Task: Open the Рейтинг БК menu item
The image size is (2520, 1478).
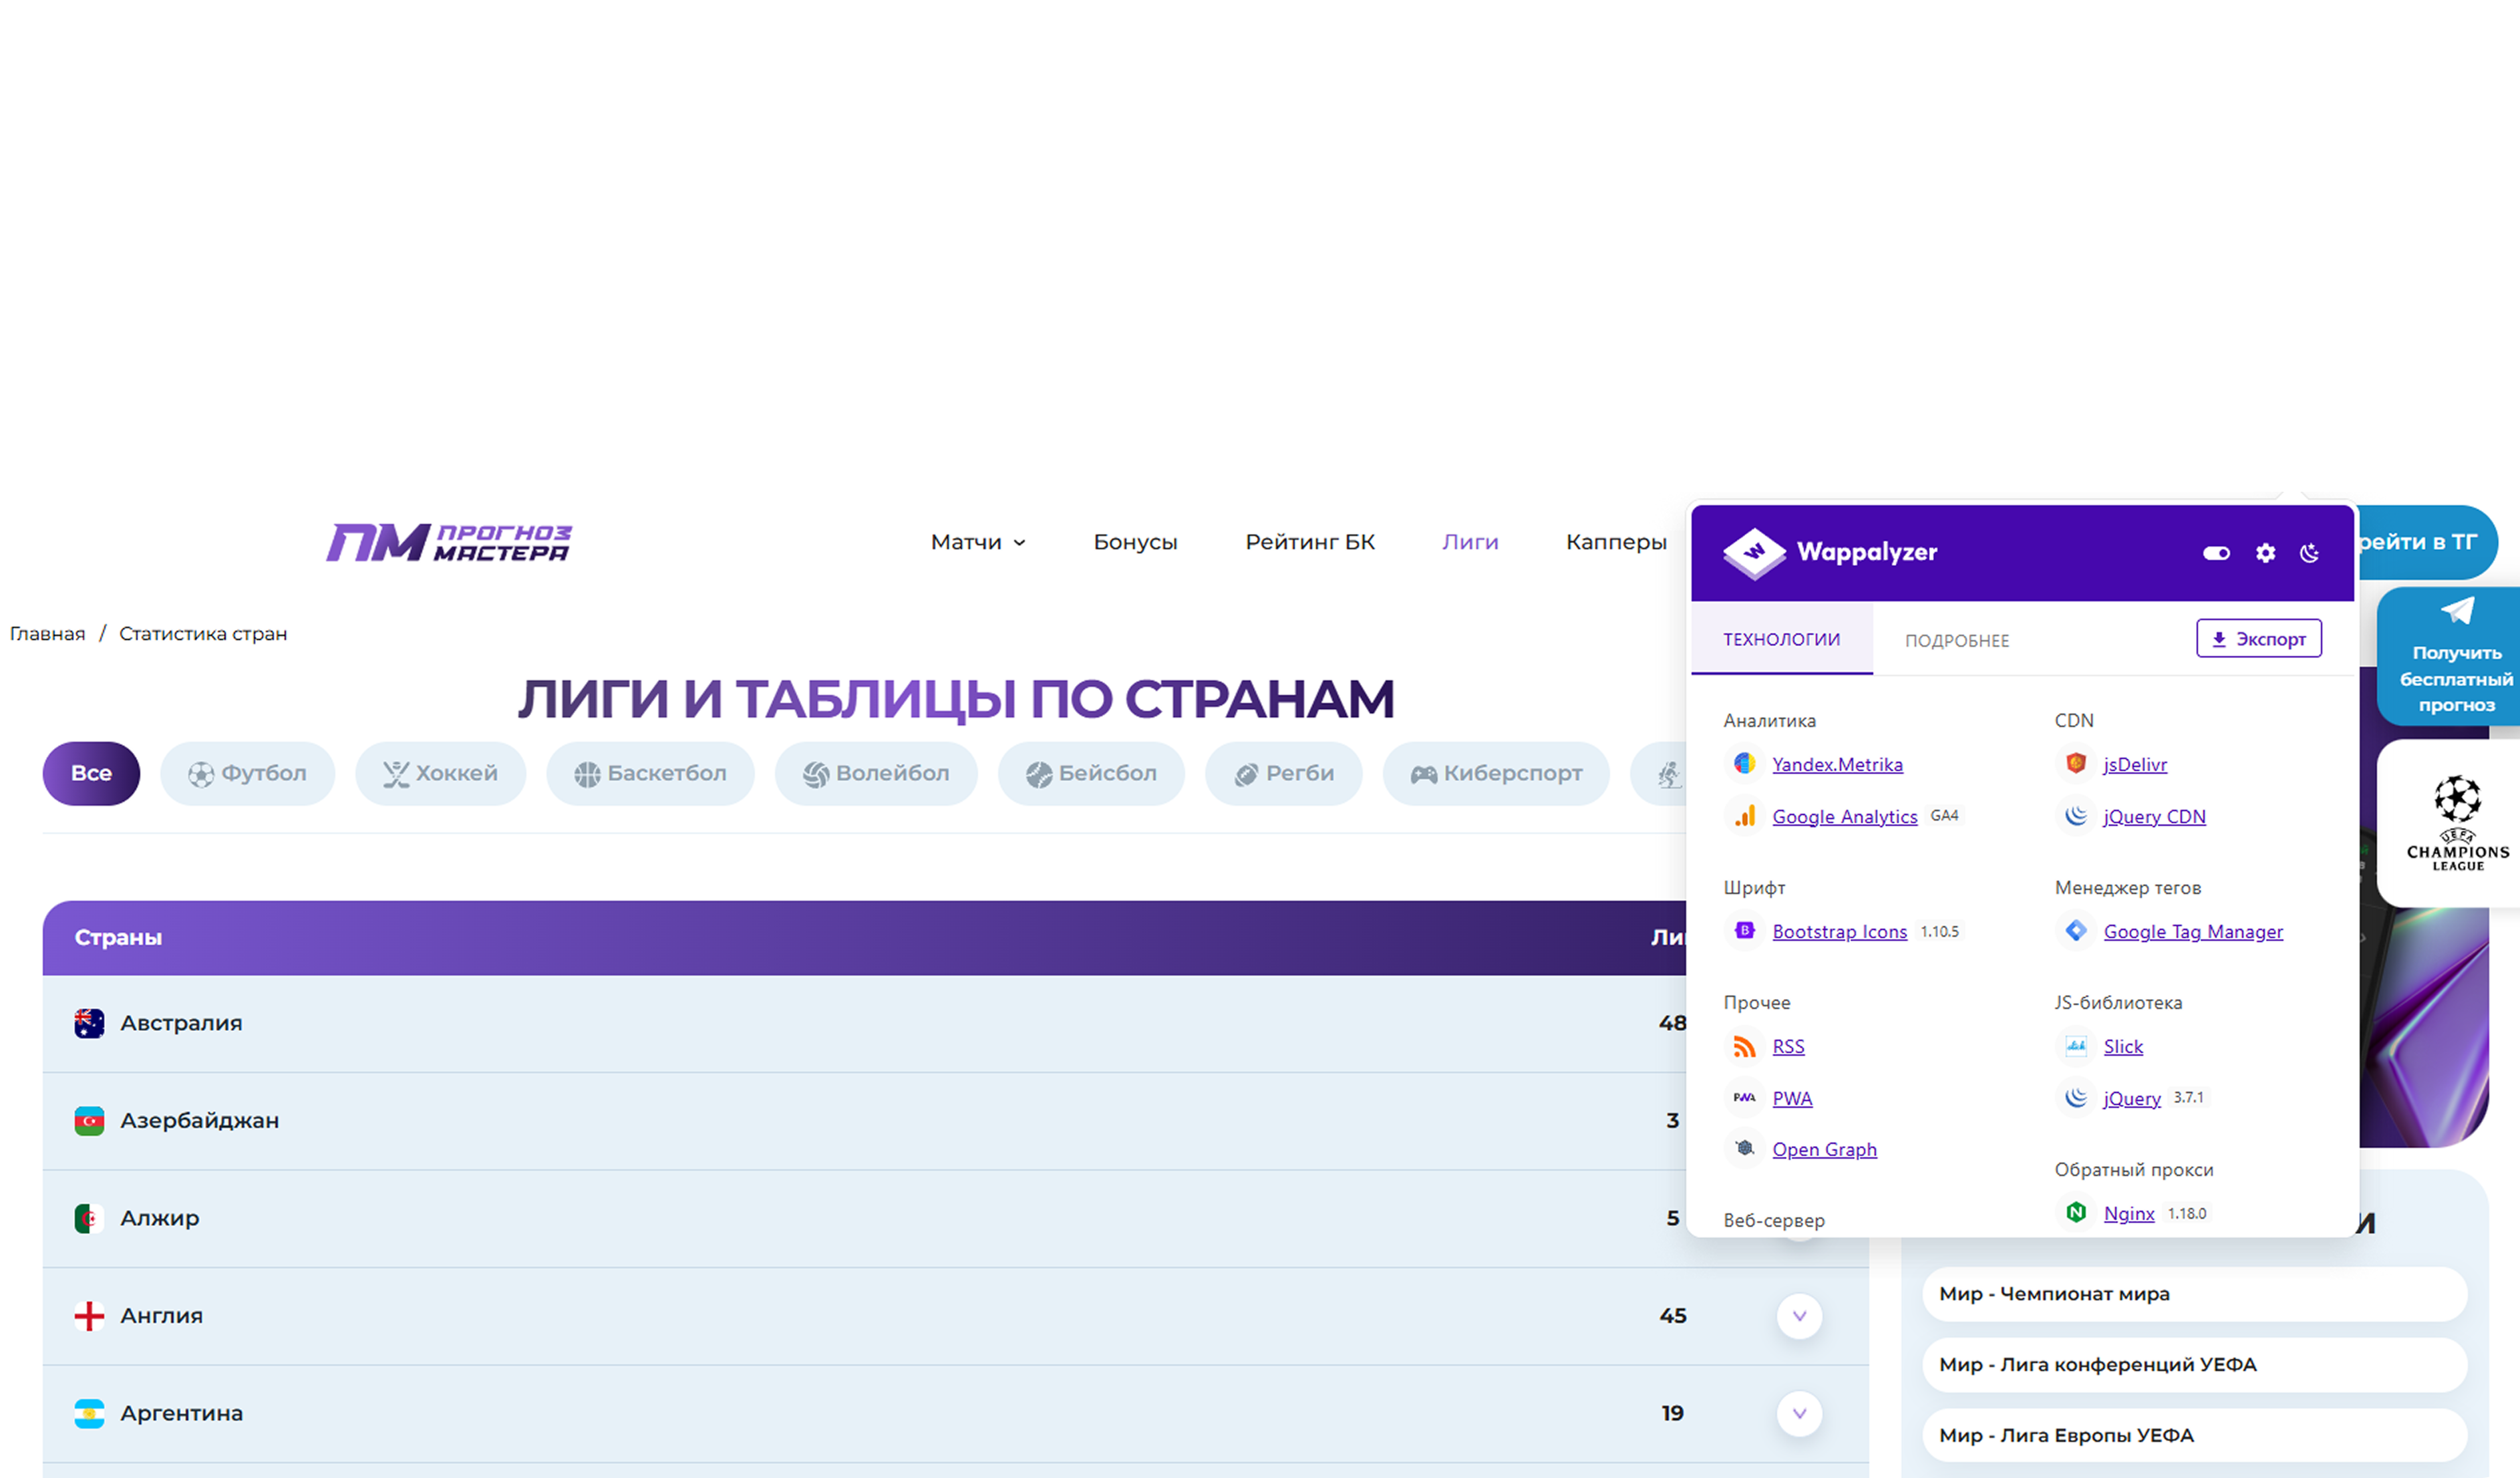Action: pos(1309,542)
